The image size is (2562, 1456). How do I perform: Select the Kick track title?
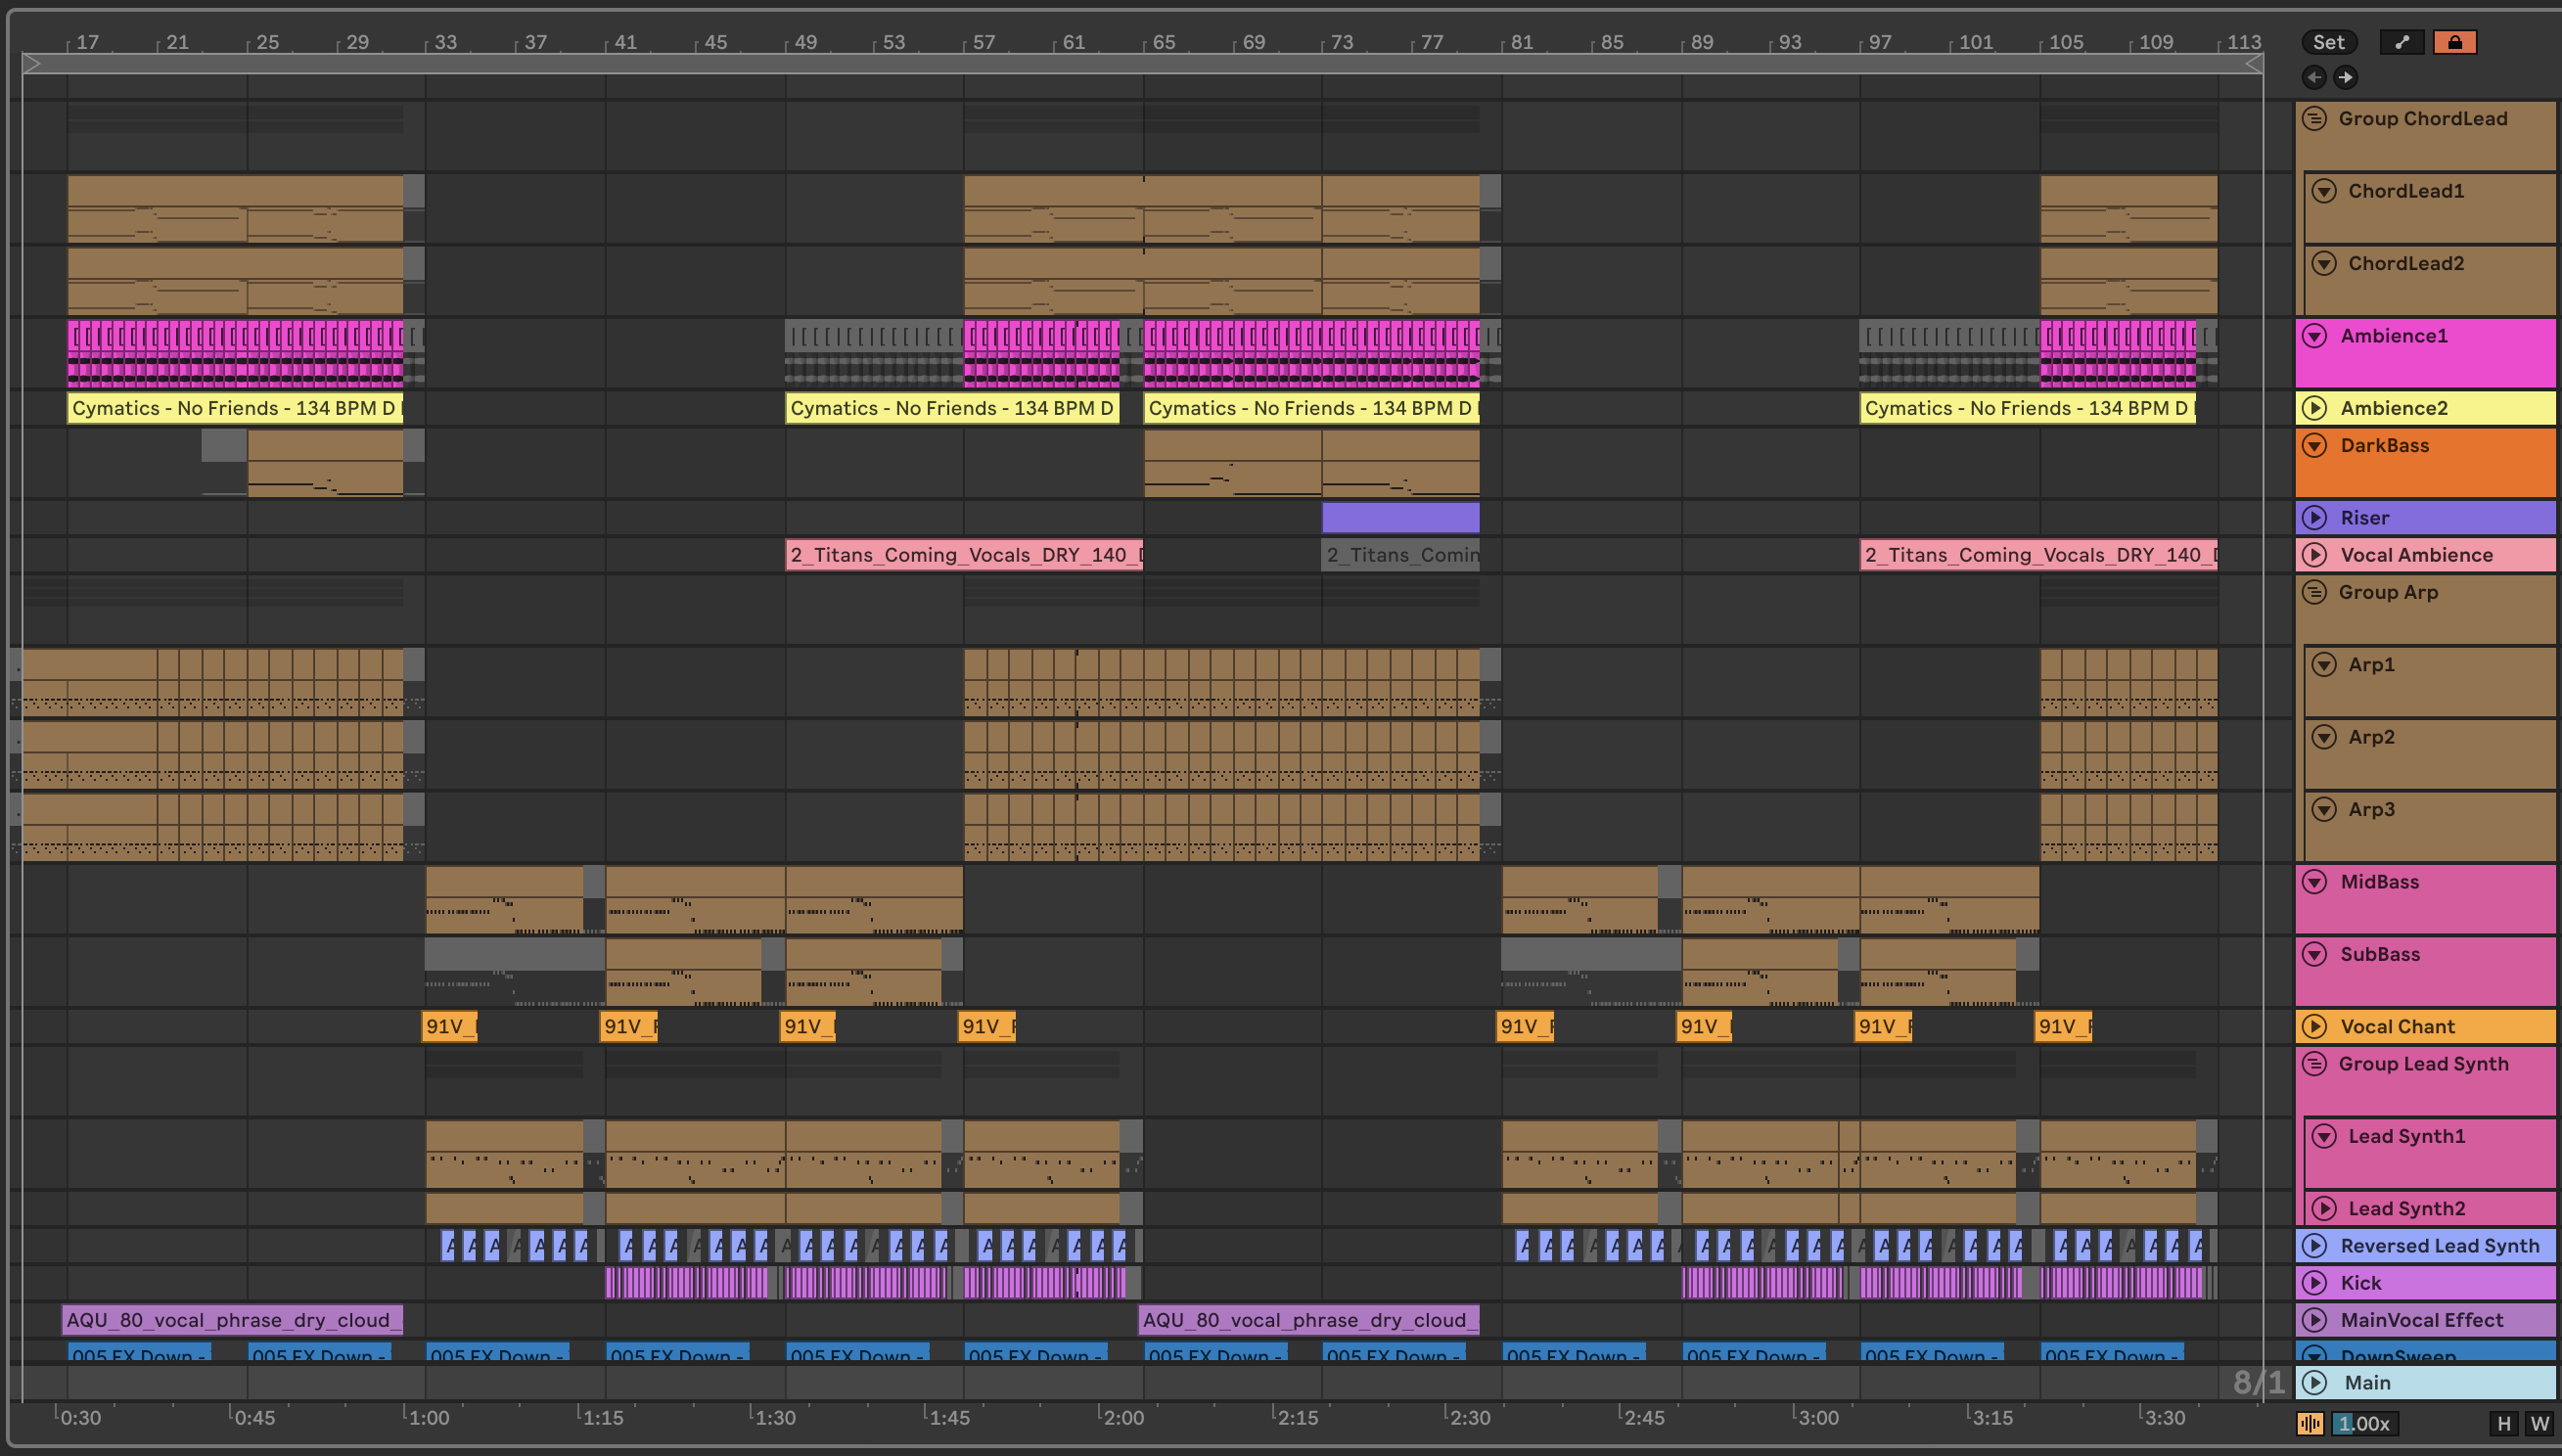tap(2360, 1283)
